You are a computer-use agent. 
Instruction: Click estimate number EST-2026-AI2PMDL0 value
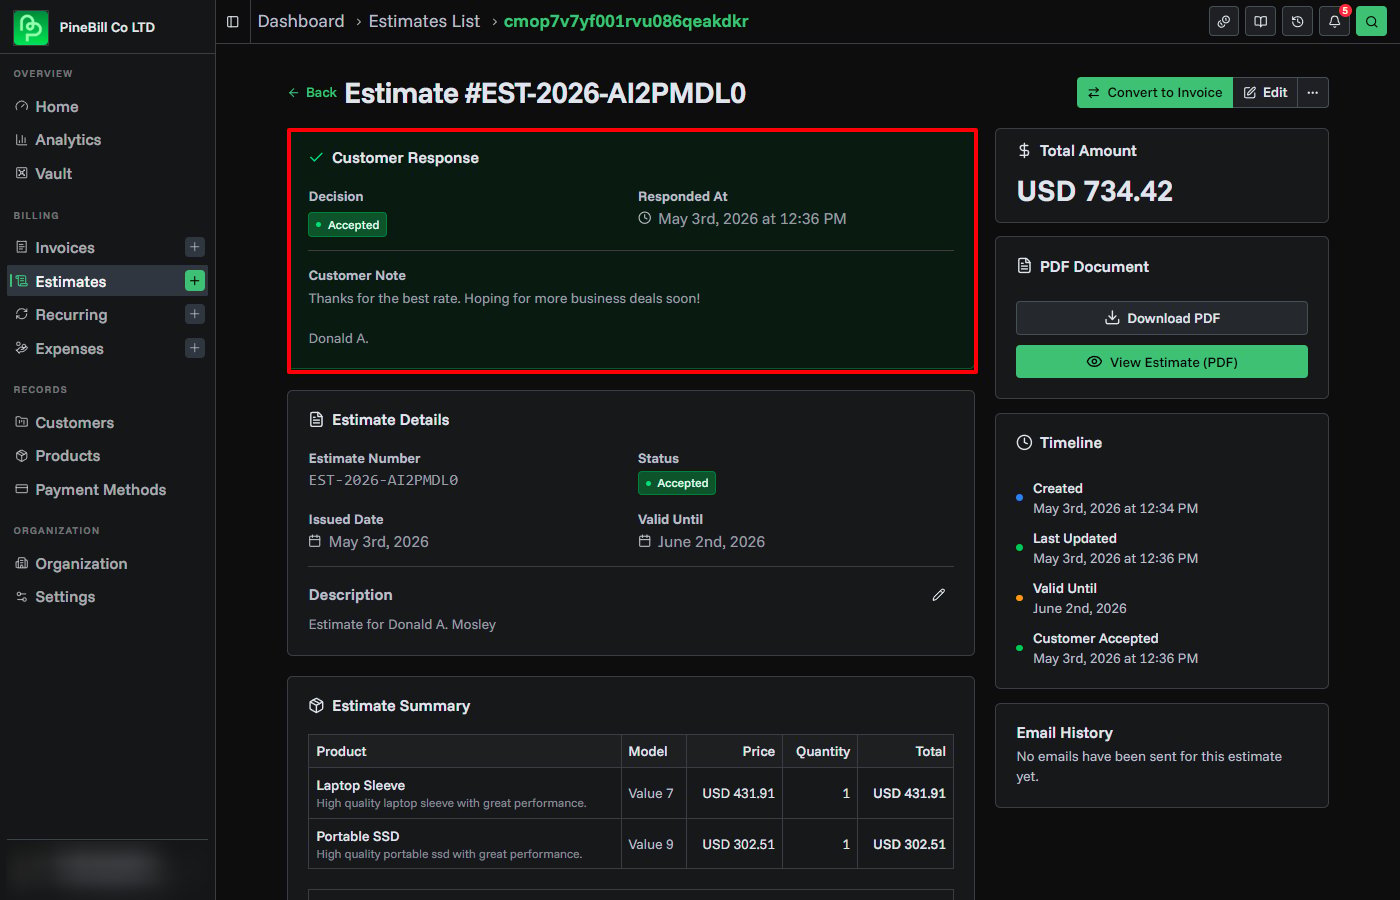tap(383, 481)
